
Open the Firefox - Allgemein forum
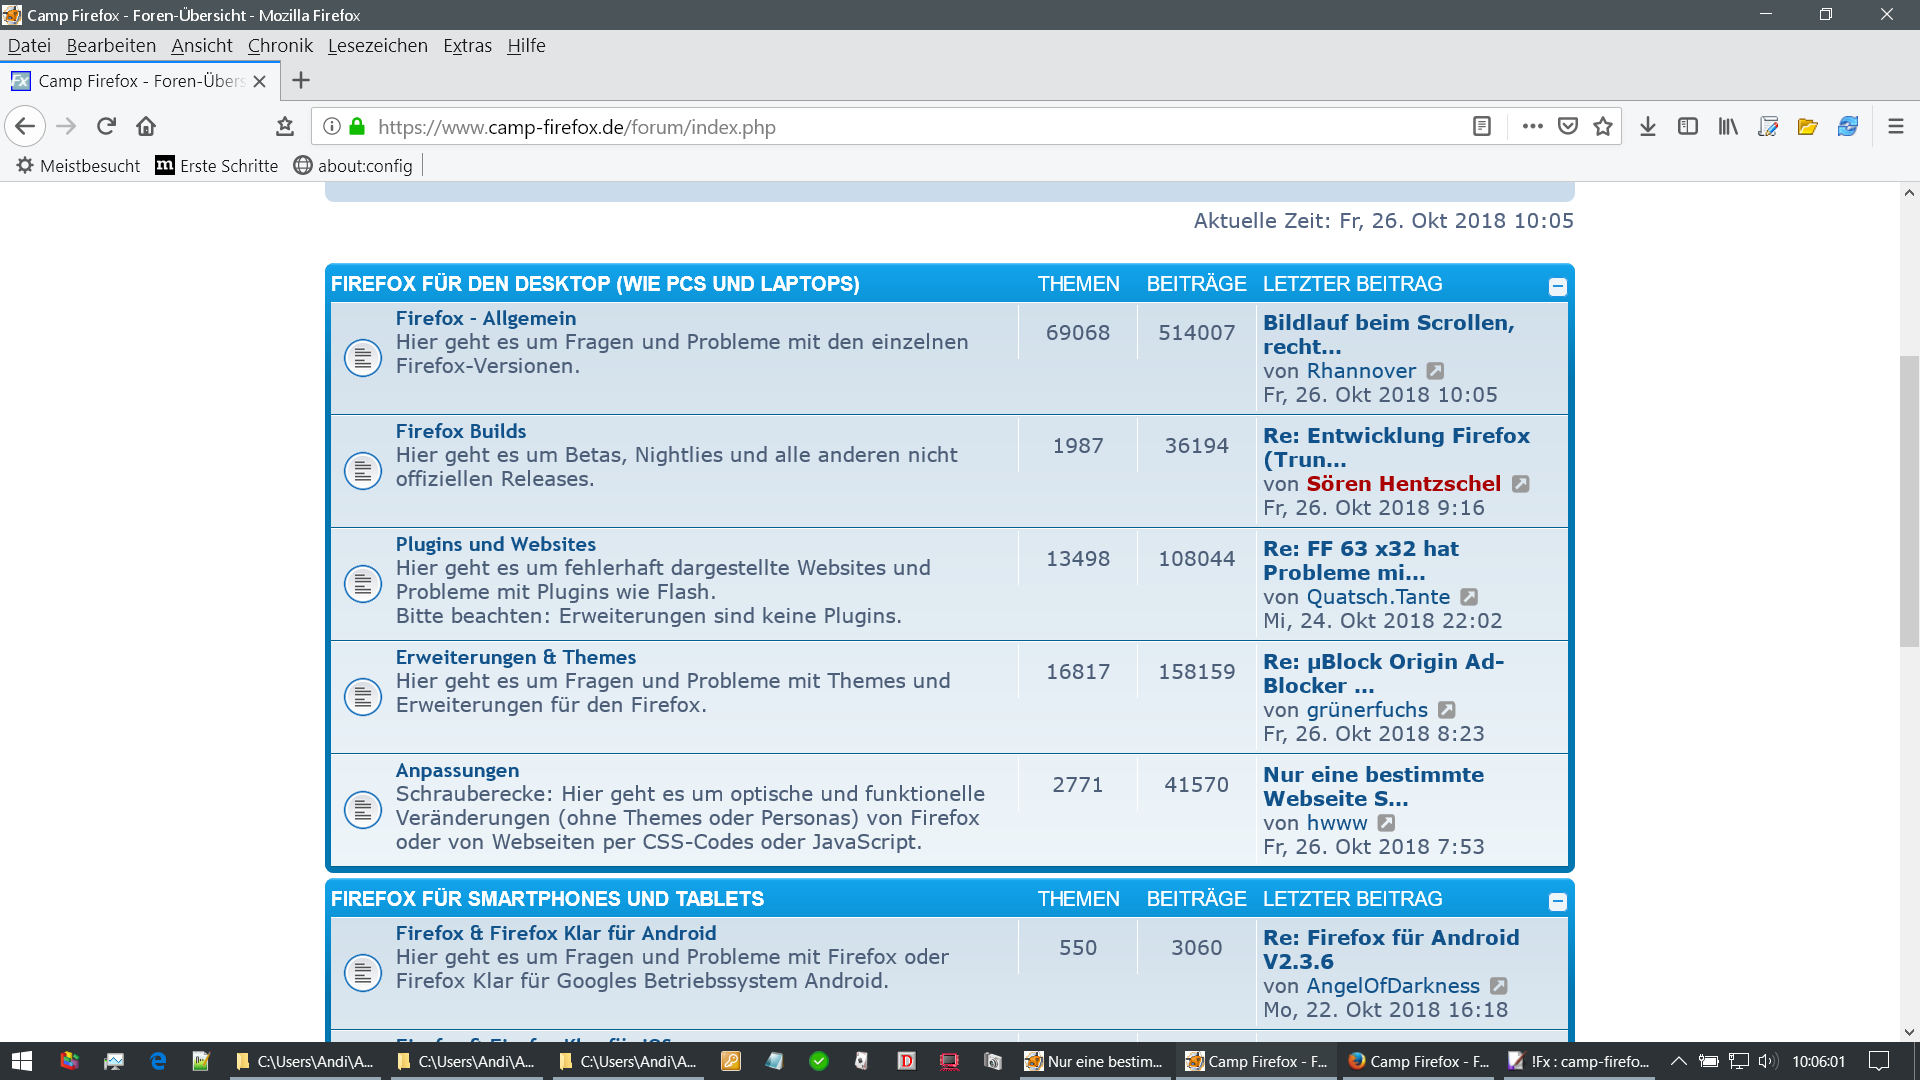pos(485,318)
